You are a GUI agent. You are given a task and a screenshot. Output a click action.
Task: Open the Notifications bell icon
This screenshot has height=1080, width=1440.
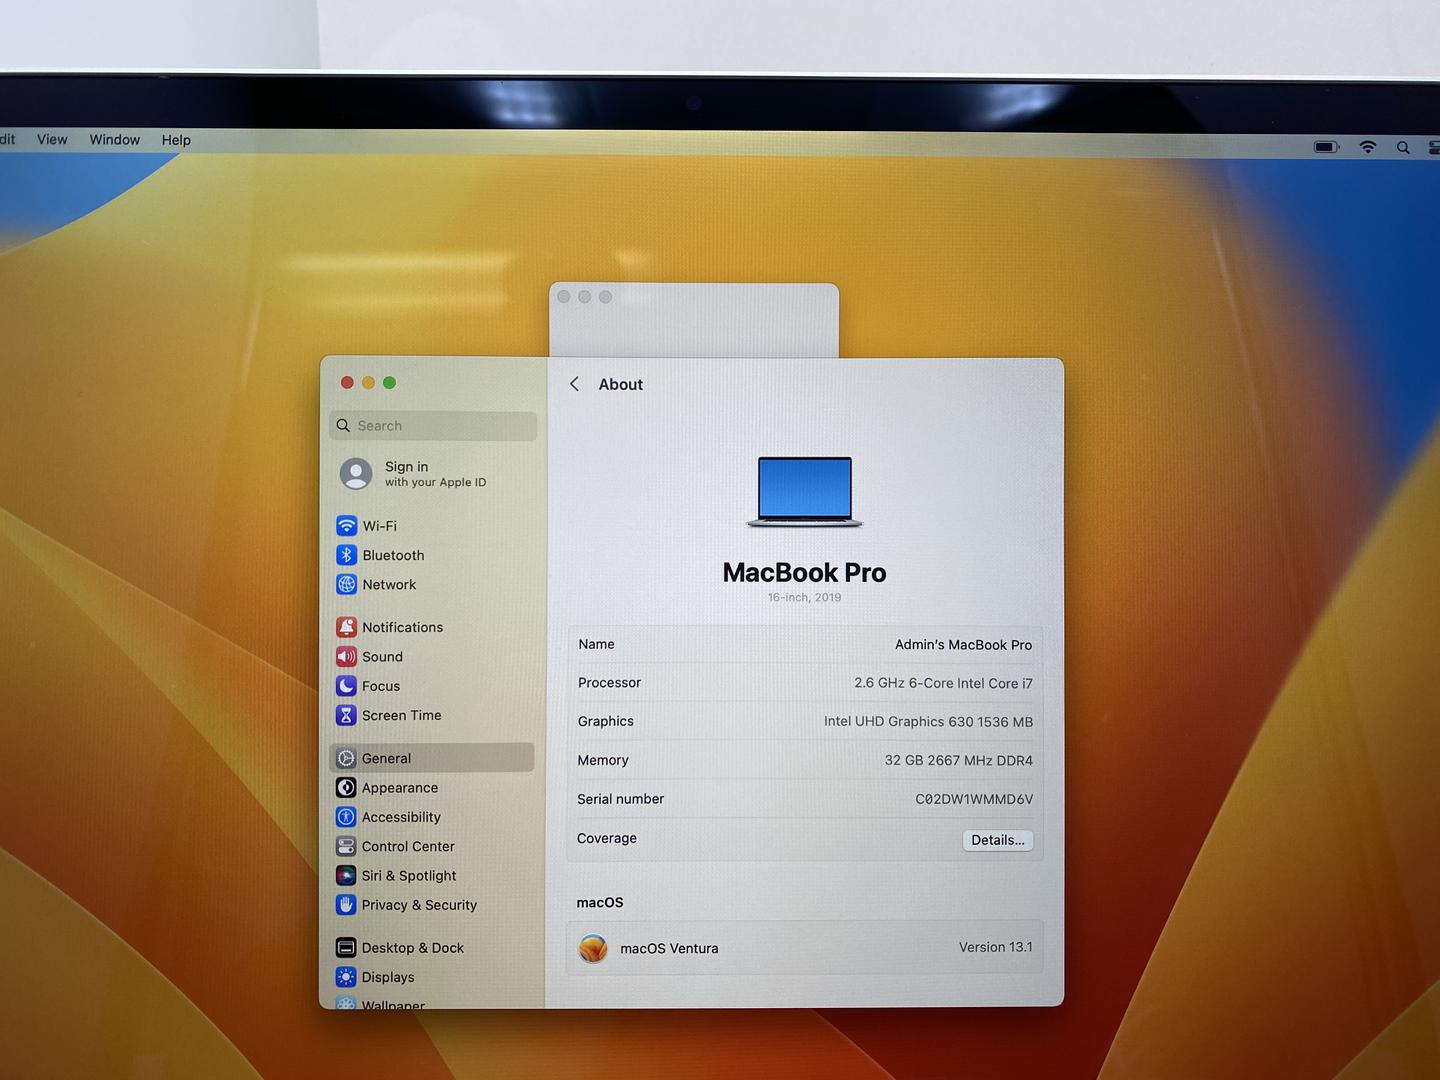346,627
